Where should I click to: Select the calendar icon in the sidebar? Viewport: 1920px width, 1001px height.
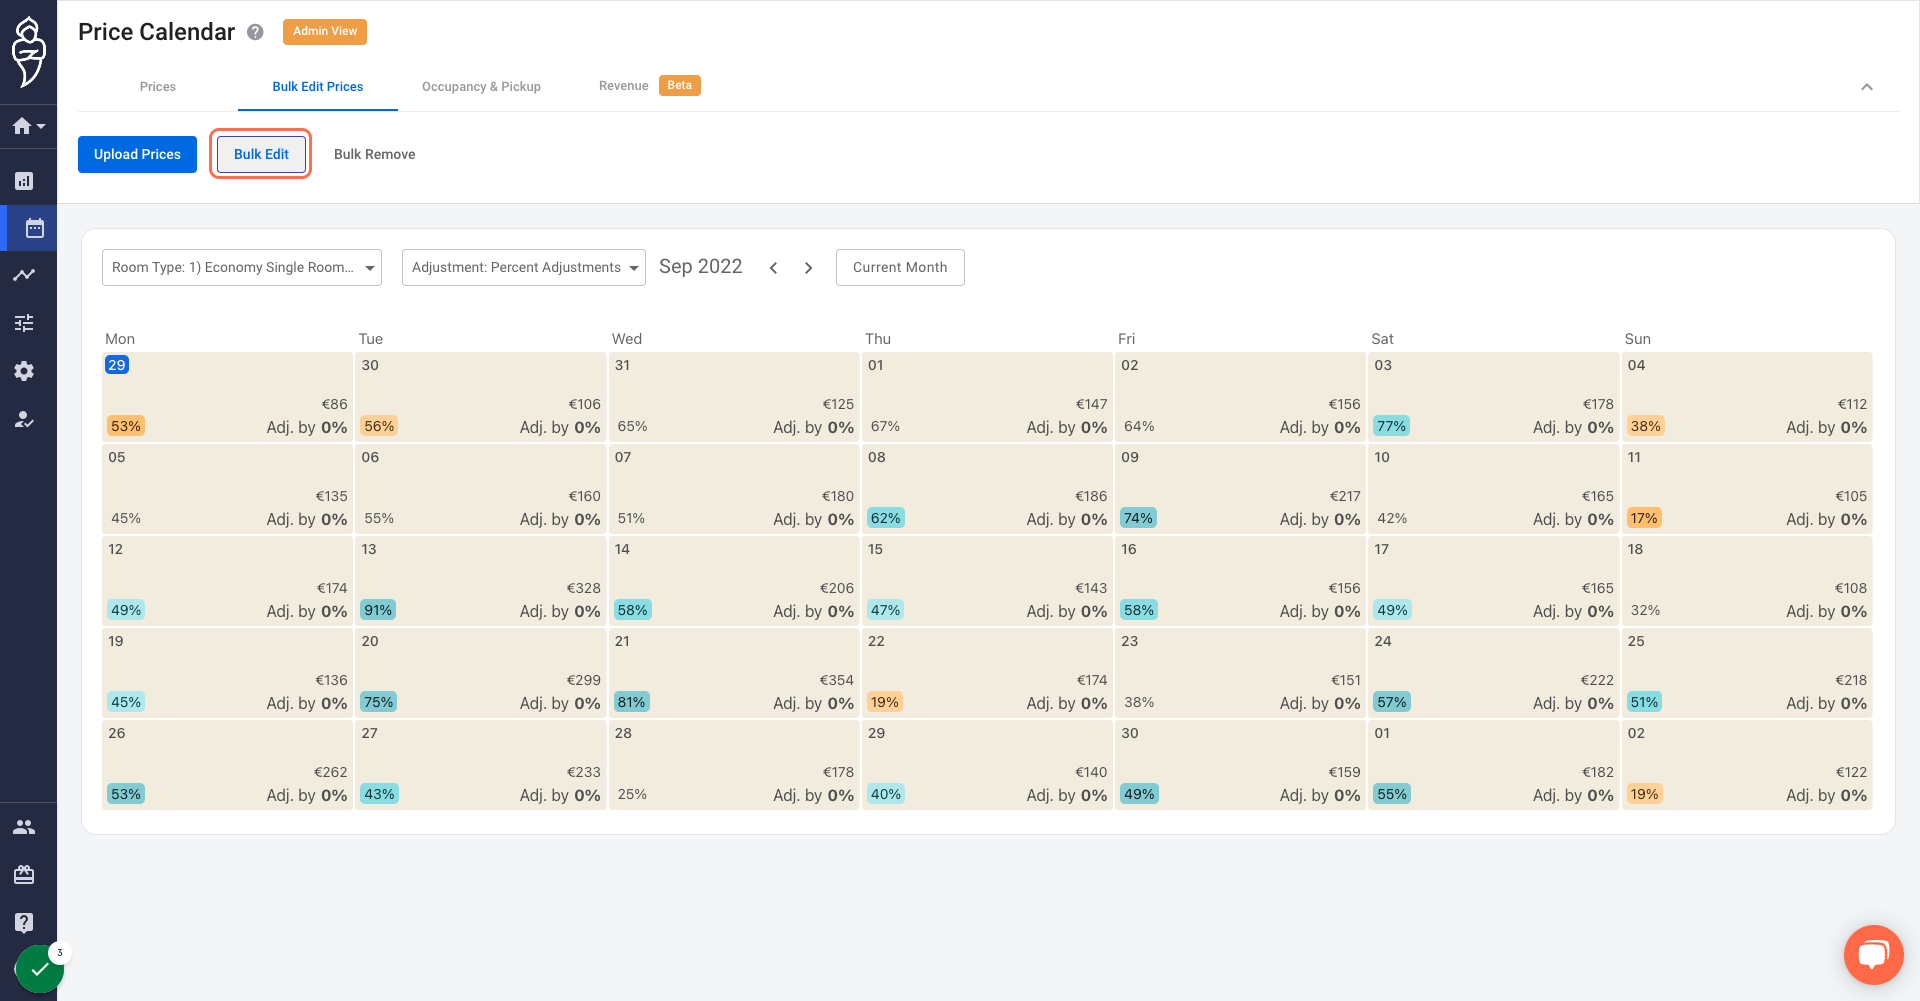click(34, 228)
